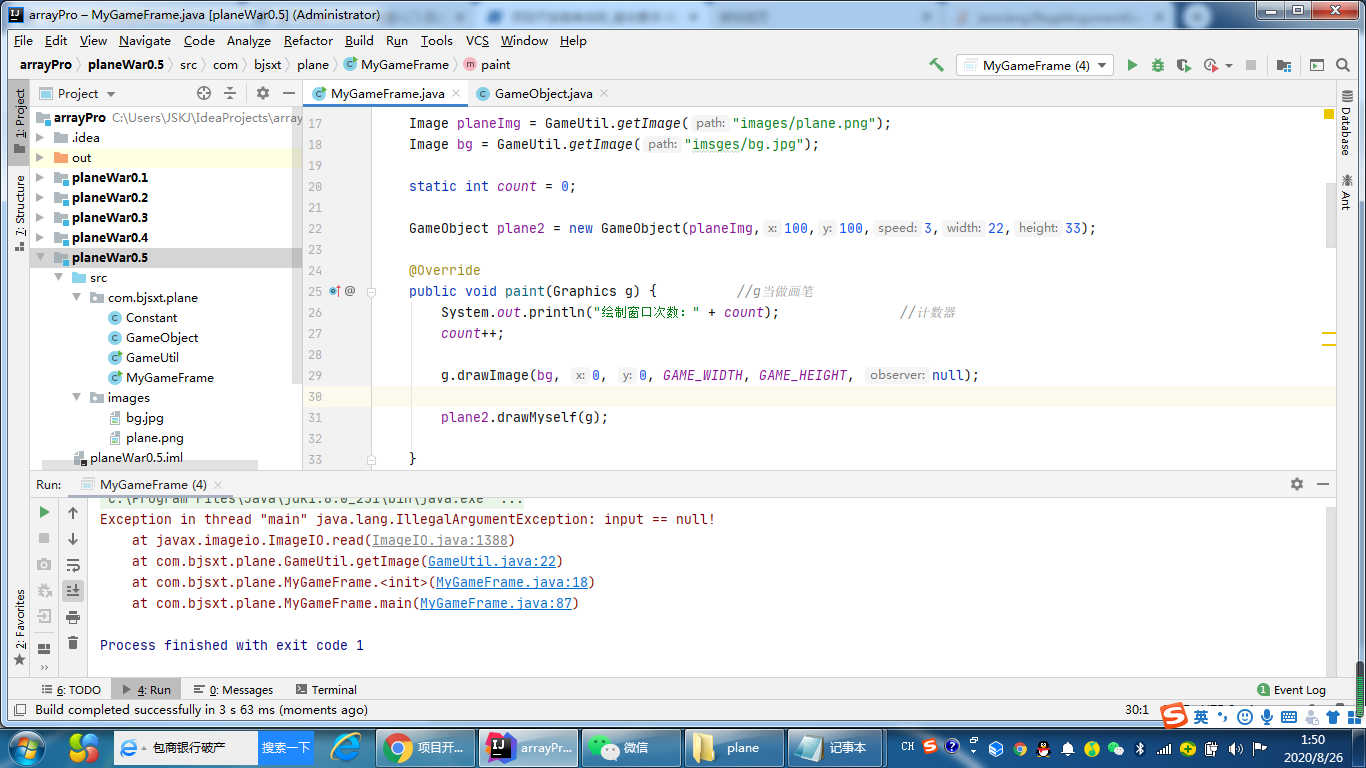Open the Database side panel

pyautogui.click(x=1345, y=123)
